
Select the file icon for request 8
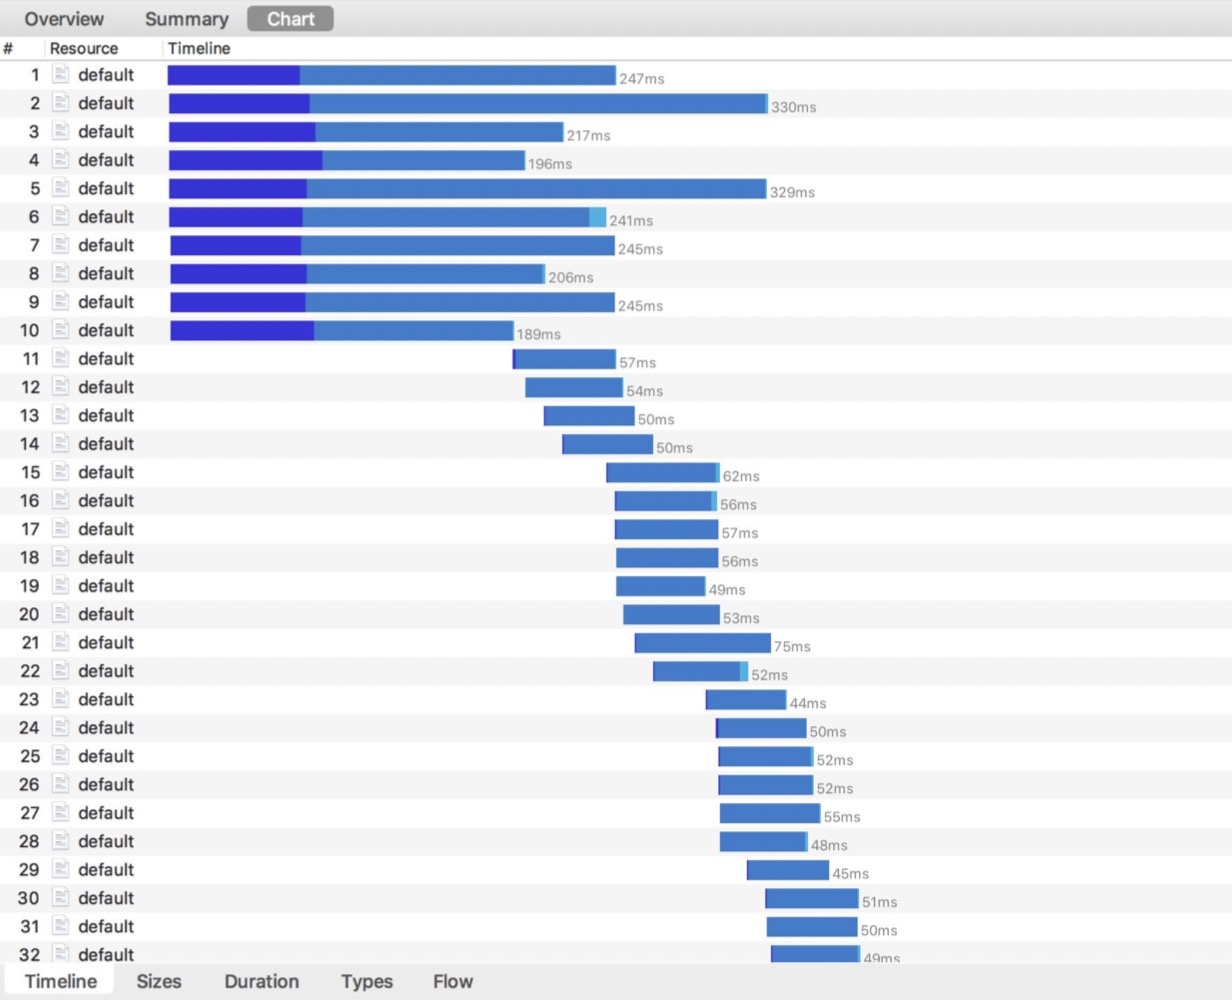coord(61,273)
